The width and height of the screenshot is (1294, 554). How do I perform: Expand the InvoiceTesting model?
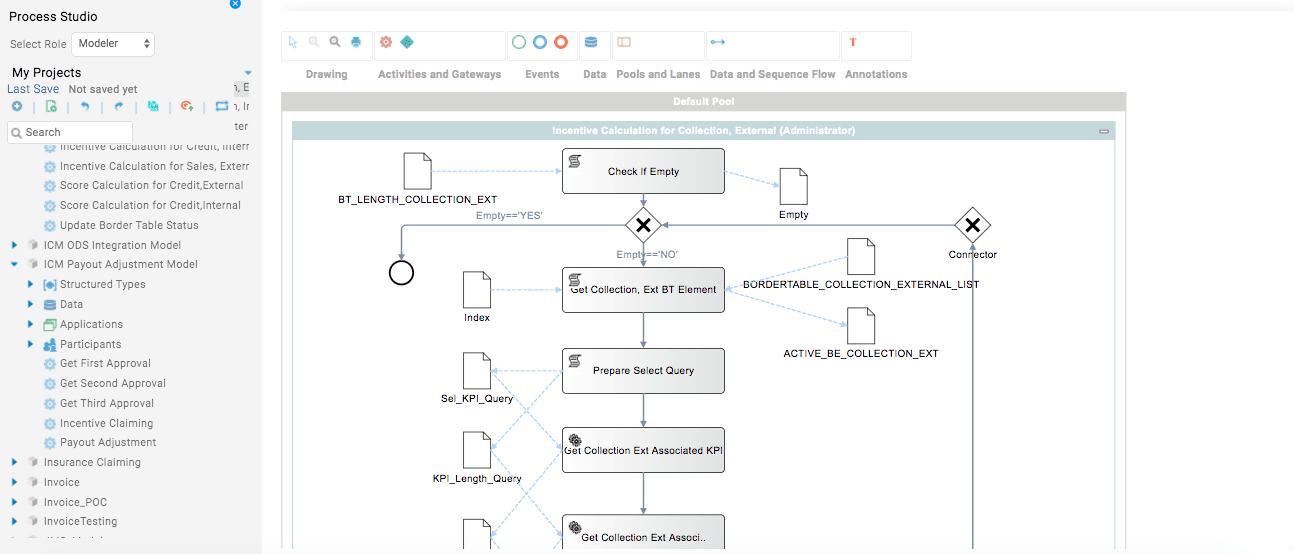tap(14, 521)
